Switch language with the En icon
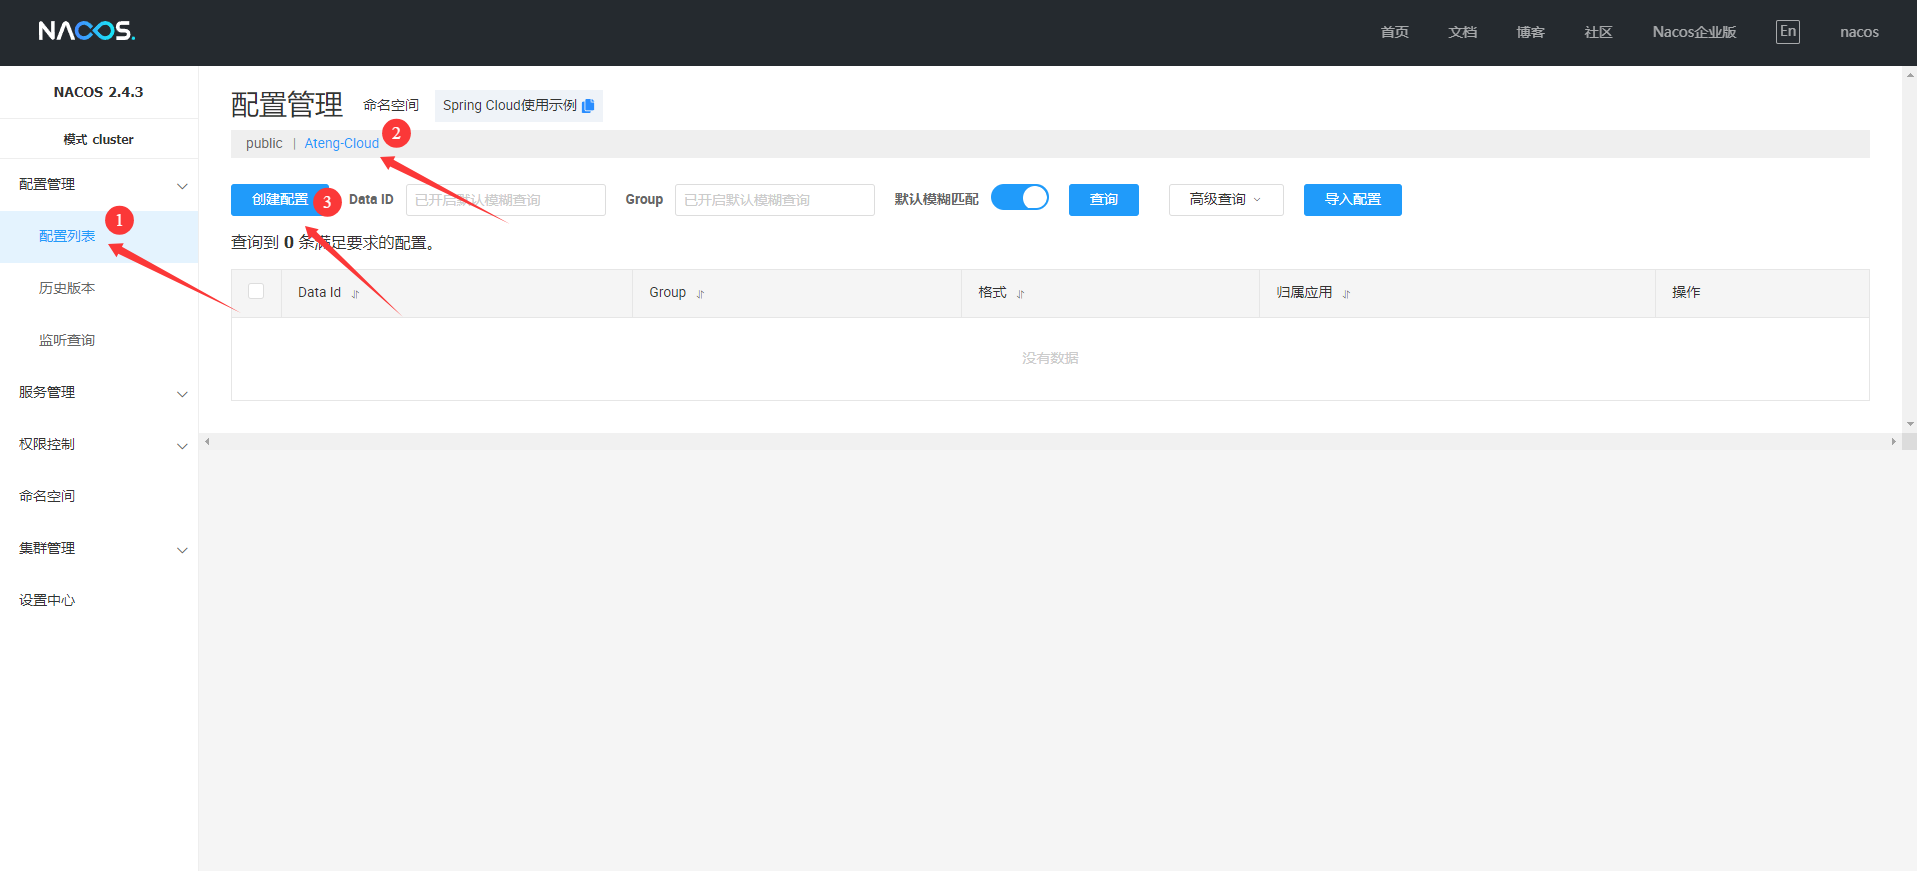Viewport: 1917px width, 871px height. click(1787, 32)
